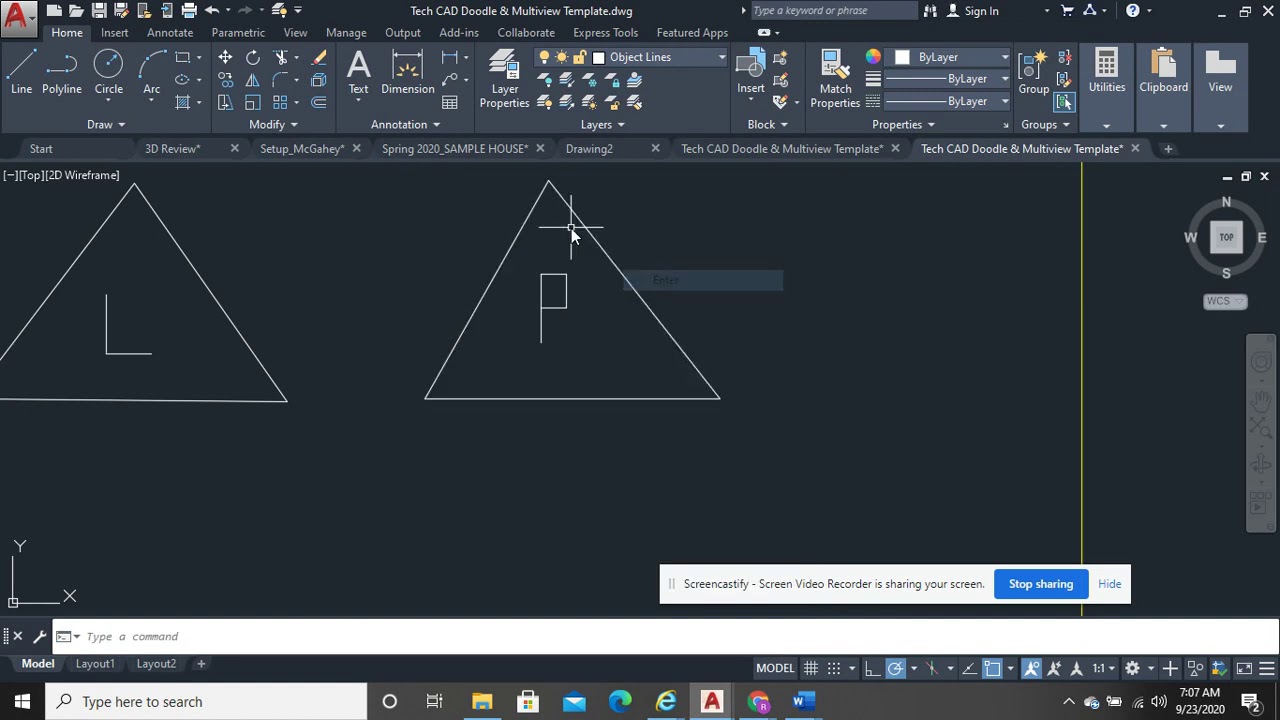Click the TOP face of ViewCube

[x=1226, y=237]
